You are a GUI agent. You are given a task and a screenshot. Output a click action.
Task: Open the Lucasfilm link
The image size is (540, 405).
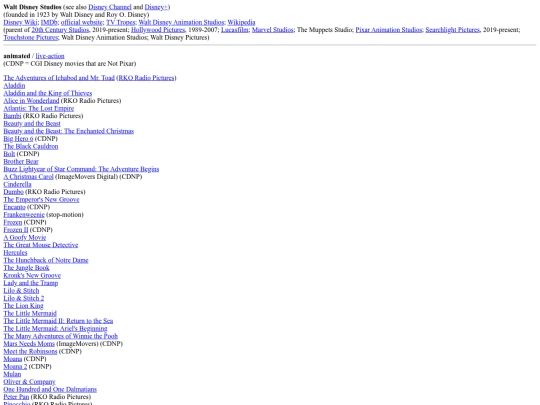tap(235, 30)
